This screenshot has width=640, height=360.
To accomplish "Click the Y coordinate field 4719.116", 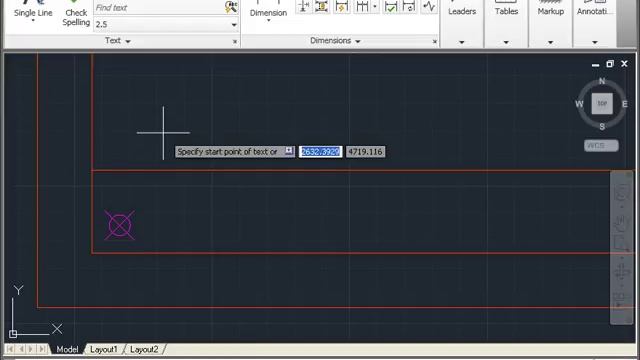I will coord(365,152).
